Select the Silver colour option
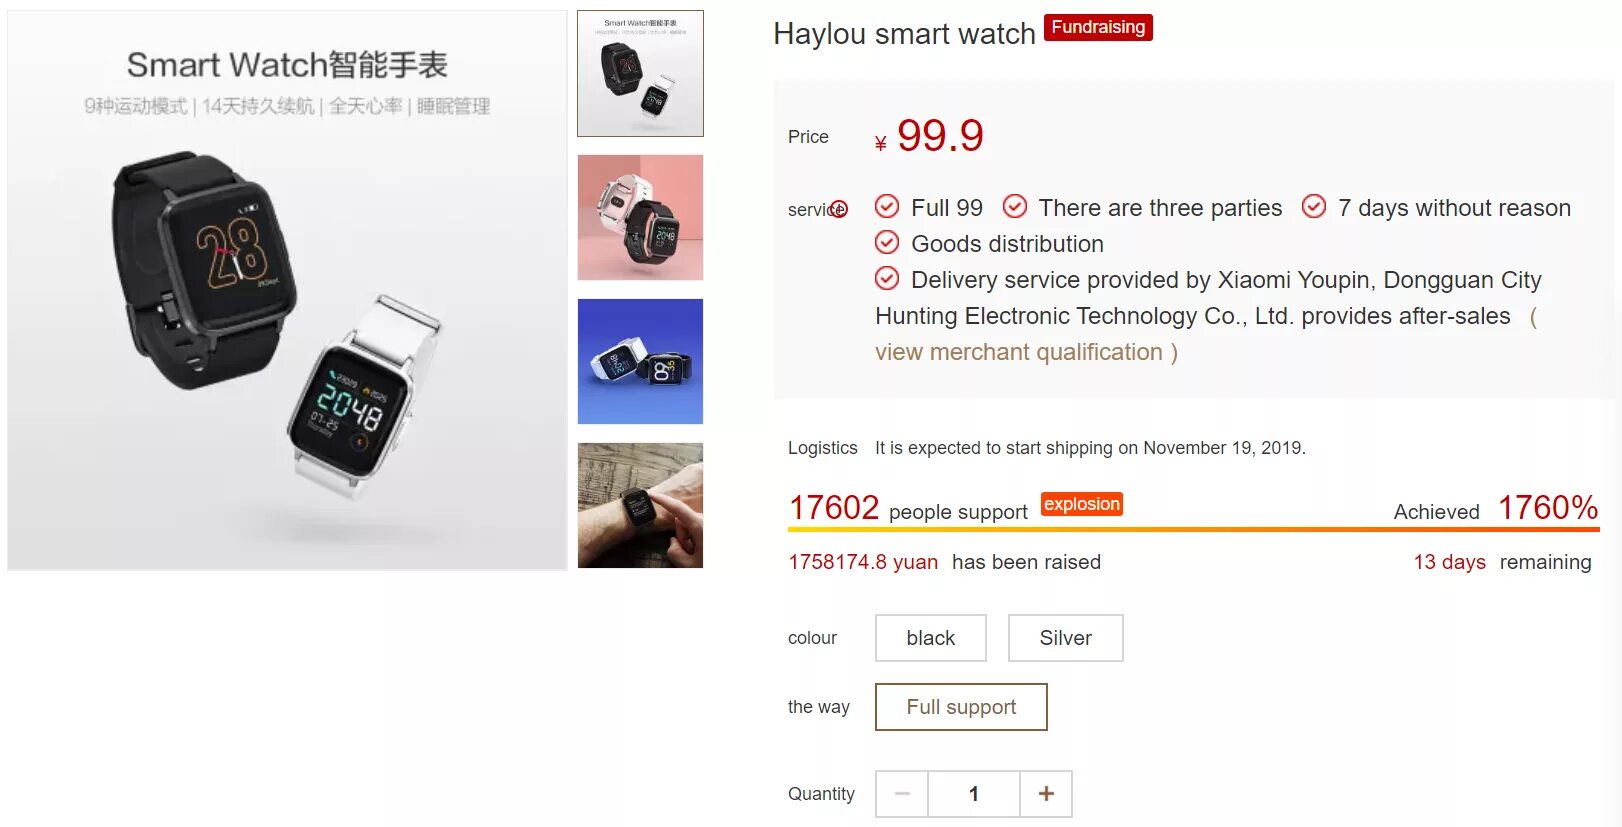Screen dimensions: 1622x827 [1066, 638]
